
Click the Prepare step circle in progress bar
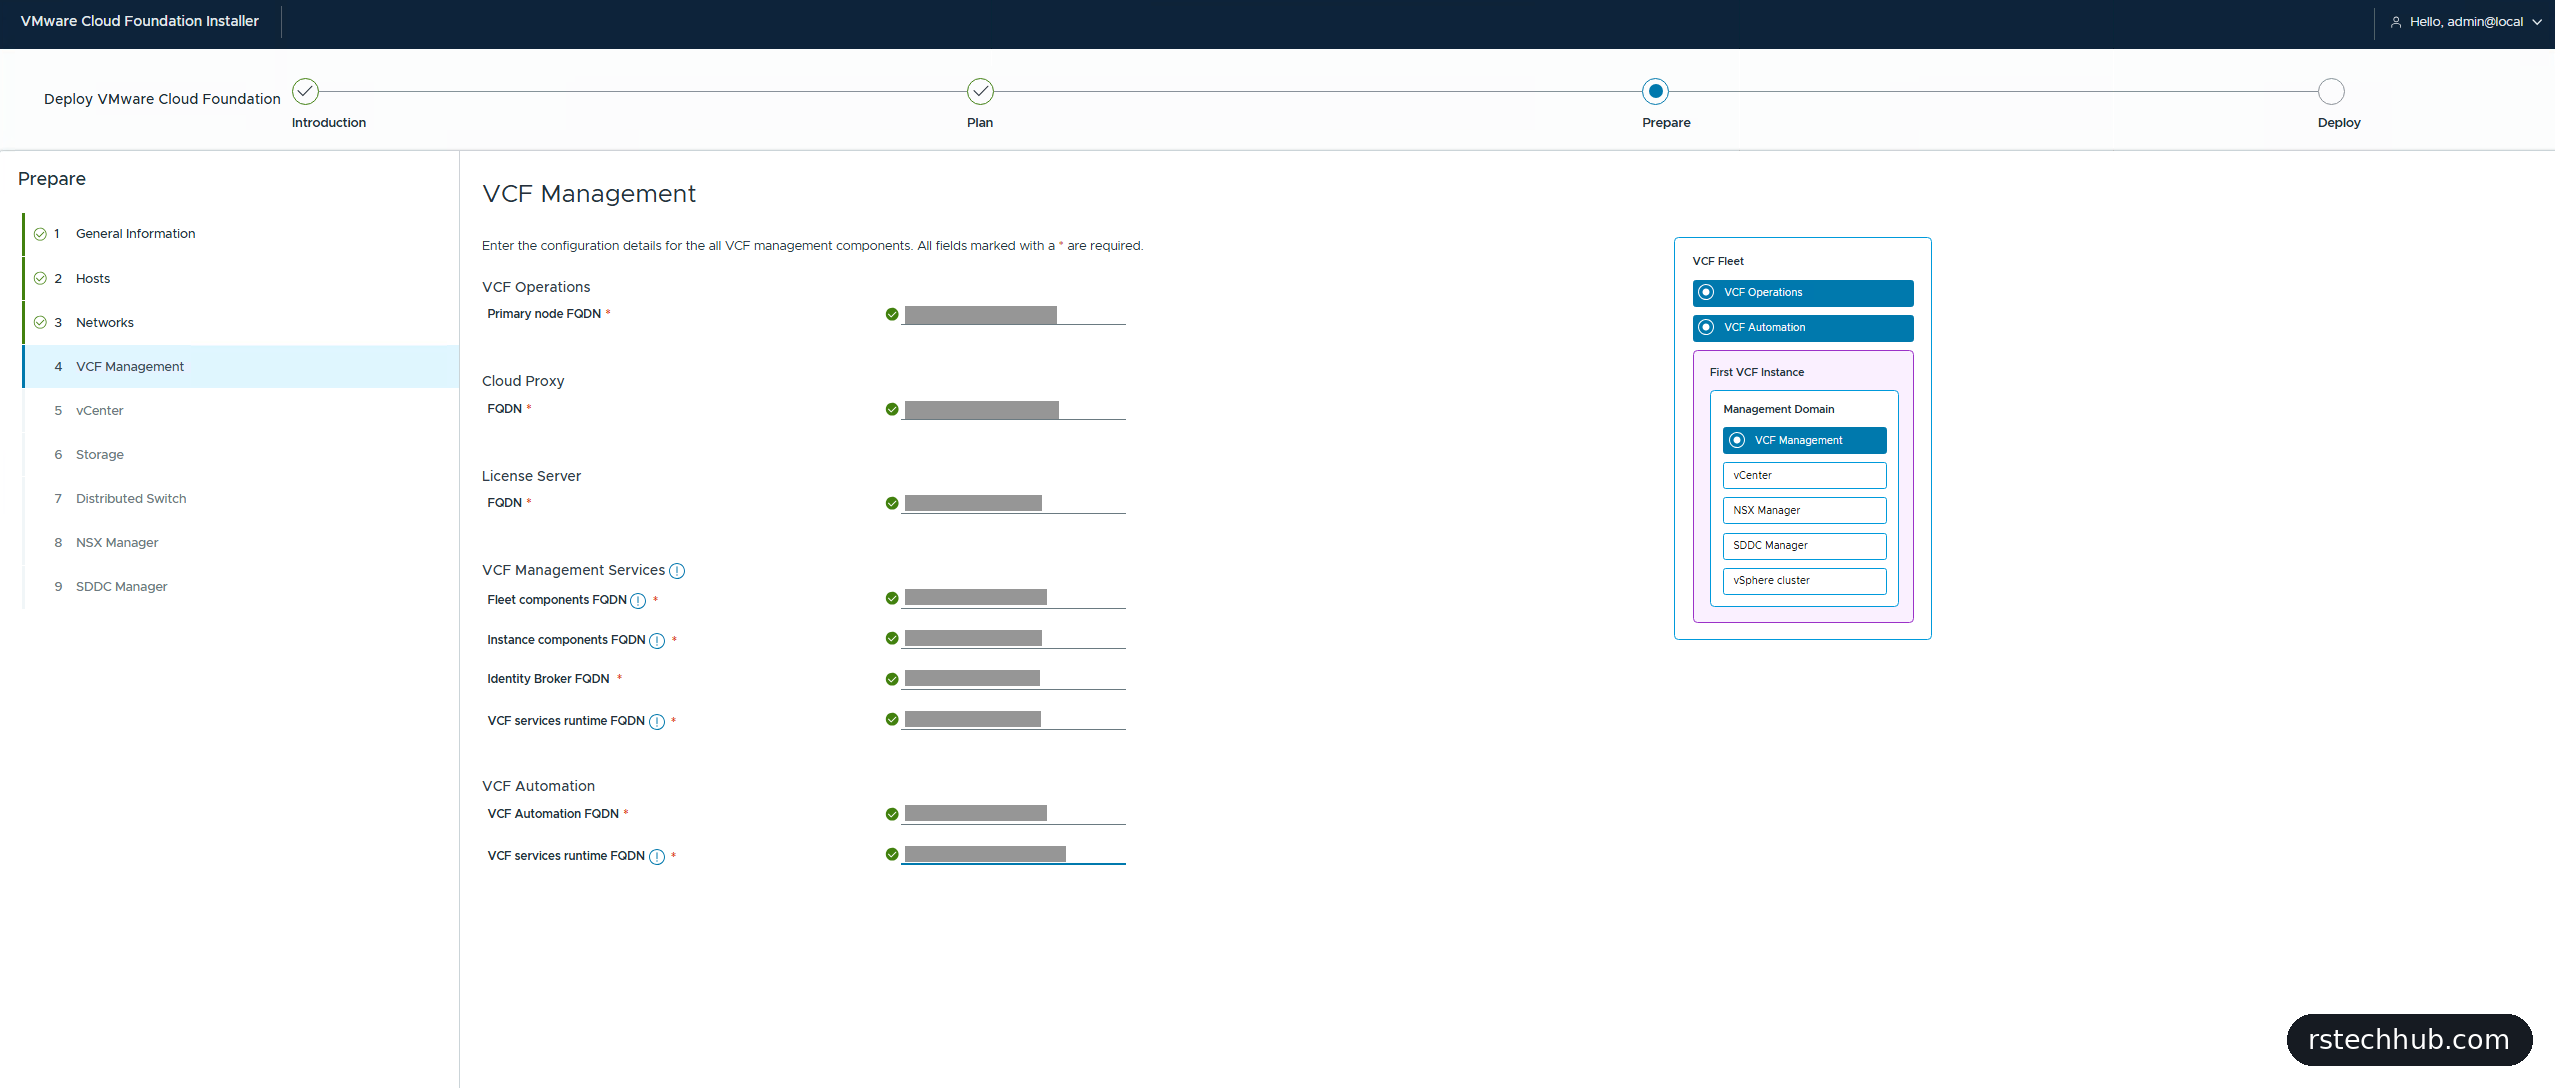(1655, 91)
